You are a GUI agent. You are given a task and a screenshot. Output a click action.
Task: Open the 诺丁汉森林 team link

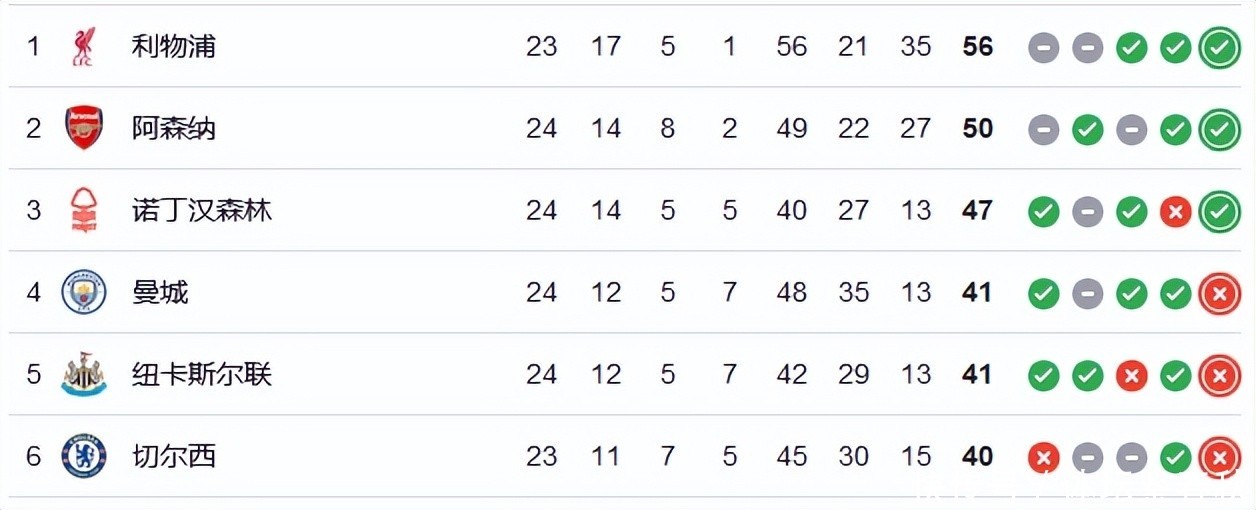click(202, 210)
